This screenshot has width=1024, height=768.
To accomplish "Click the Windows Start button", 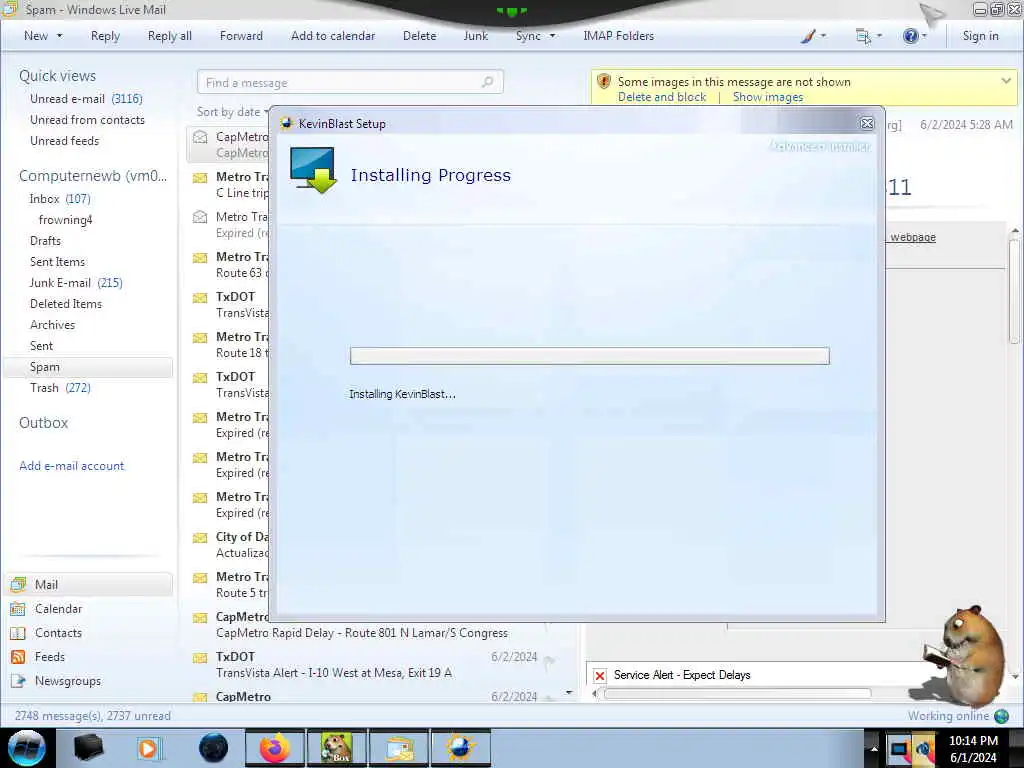I will [27, 748].
